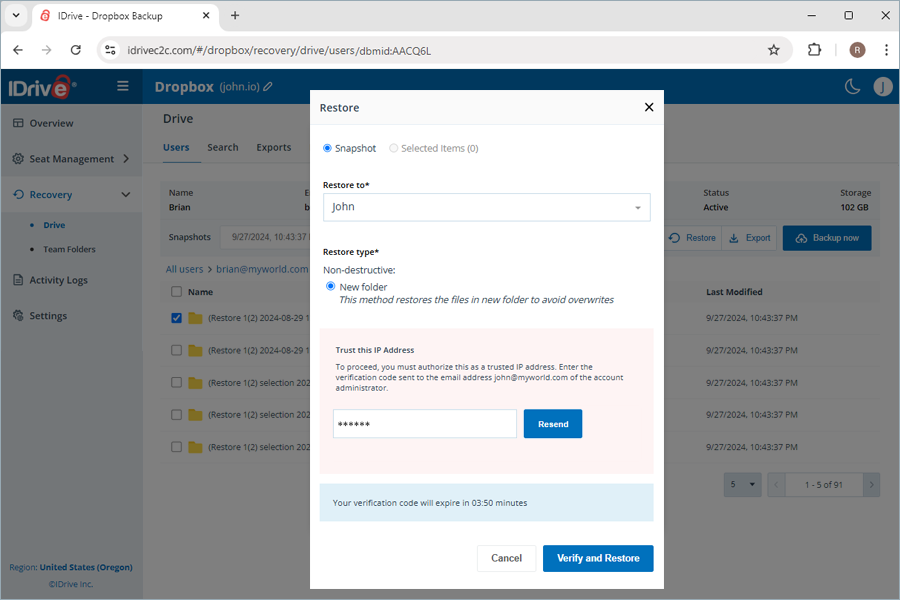Open the tab search dropdown arrow

16,16
